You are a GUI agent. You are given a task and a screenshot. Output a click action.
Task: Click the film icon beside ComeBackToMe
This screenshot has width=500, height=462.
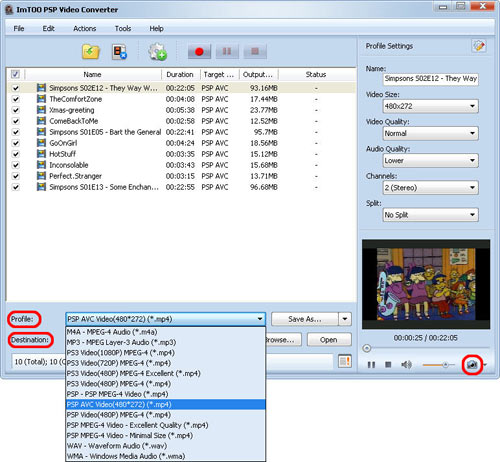(x=41, y=121)
